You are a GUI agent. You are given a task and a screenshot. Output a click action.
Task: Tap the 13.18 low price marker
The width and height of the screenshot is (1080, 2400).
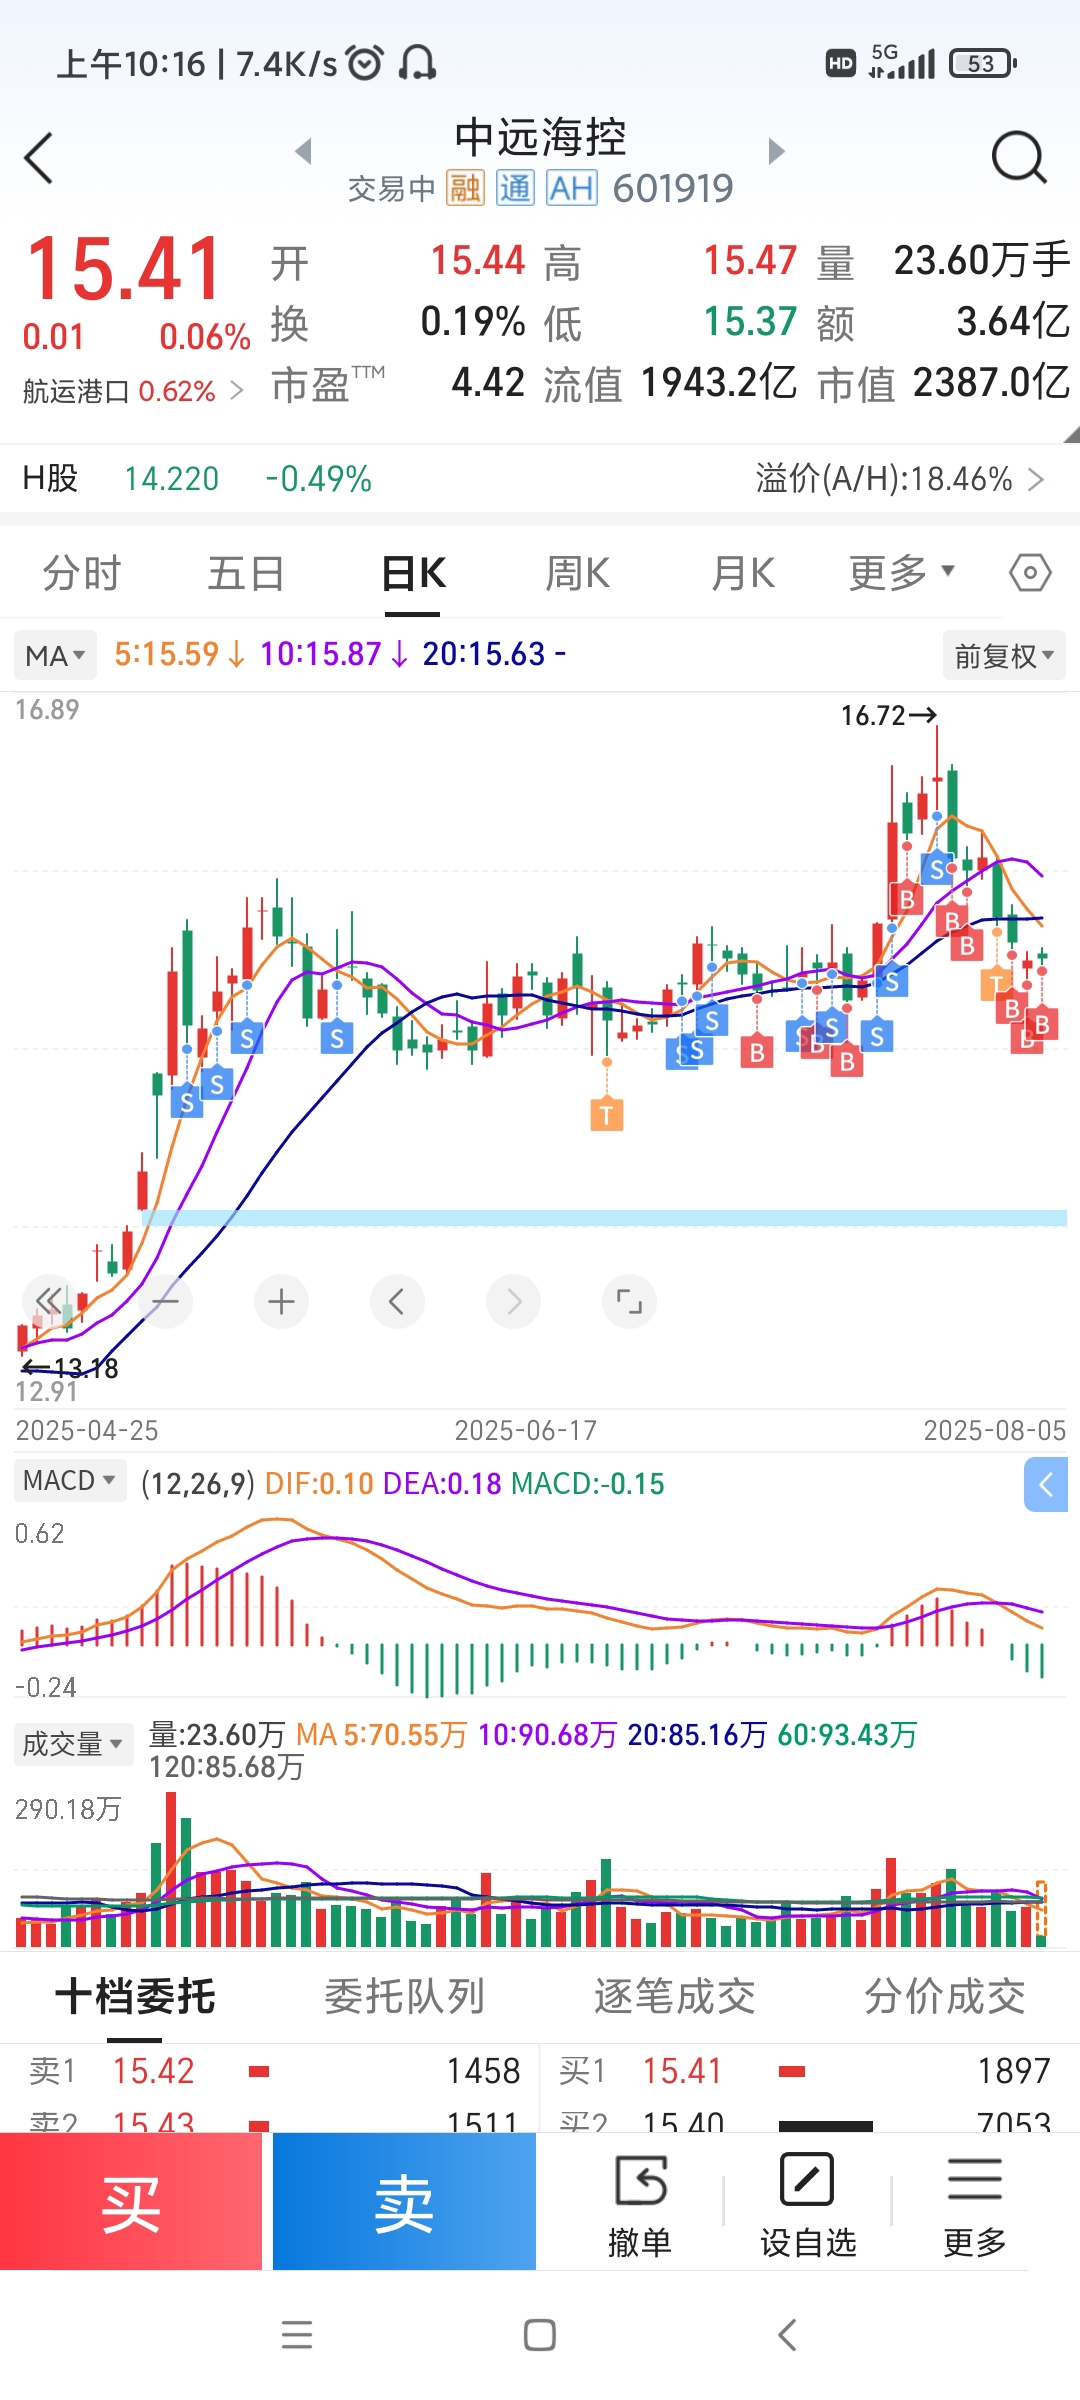click(x=70, y=1368)
